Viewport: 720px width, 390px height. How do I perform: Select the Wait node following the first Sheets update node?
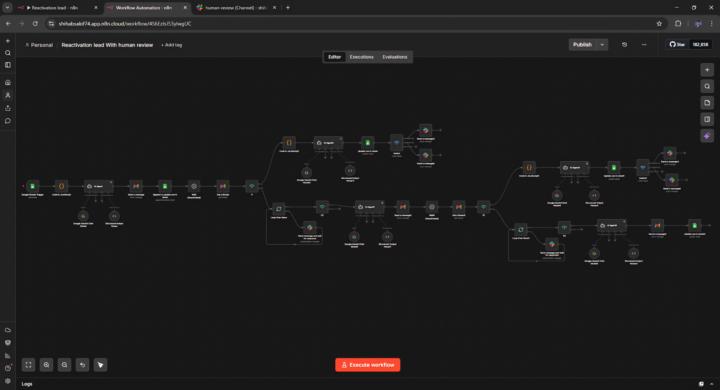coord(194,186)
